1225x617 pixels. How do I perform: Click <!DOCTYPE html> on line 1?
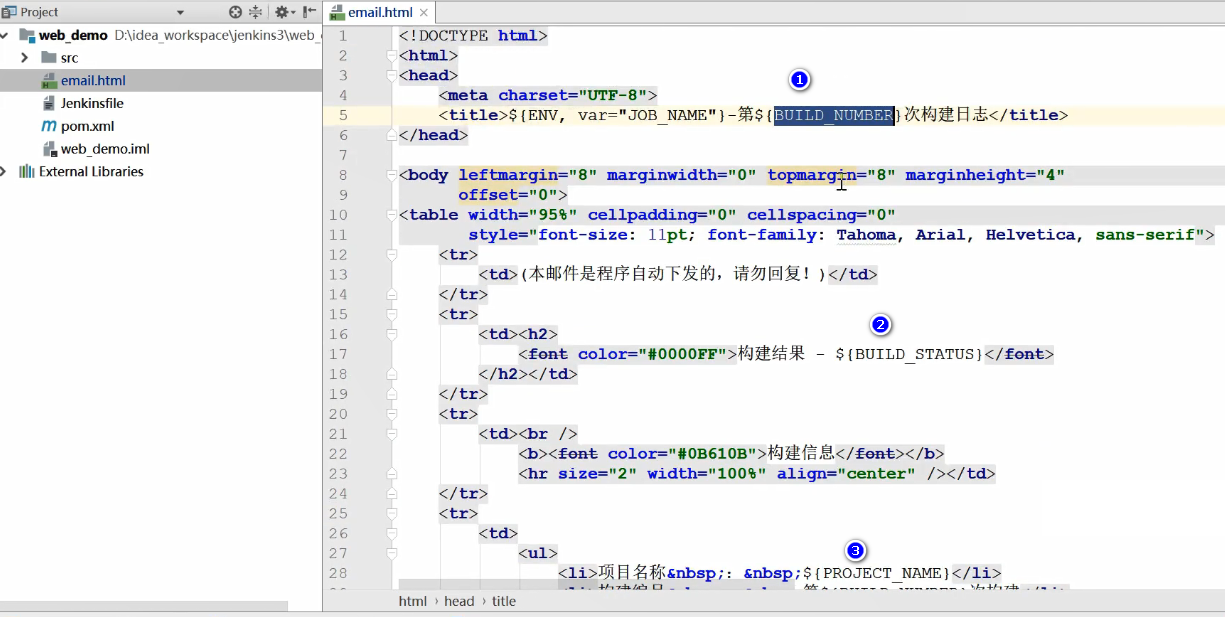coord(473,36)
